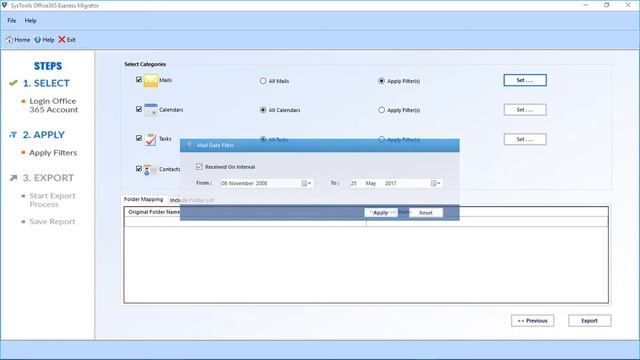
Task: Select Apply Filter(s) radio for Mails
Action: [x=381, y=81]
